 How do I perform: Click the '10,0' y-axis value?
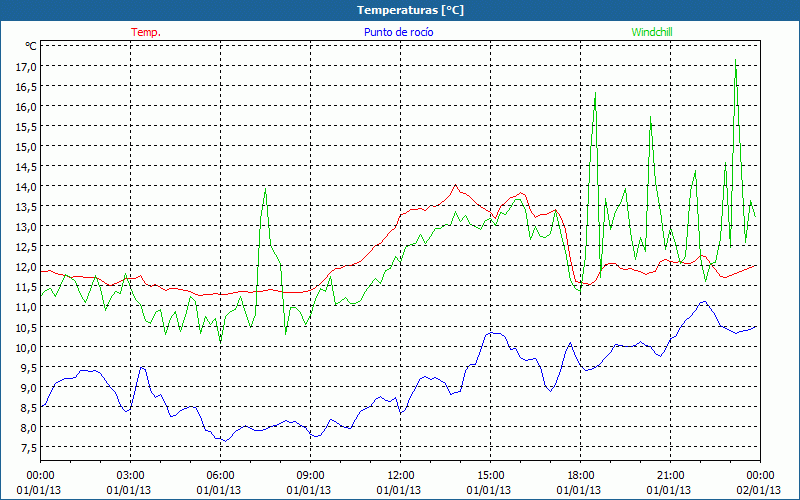tap(27, 347)
